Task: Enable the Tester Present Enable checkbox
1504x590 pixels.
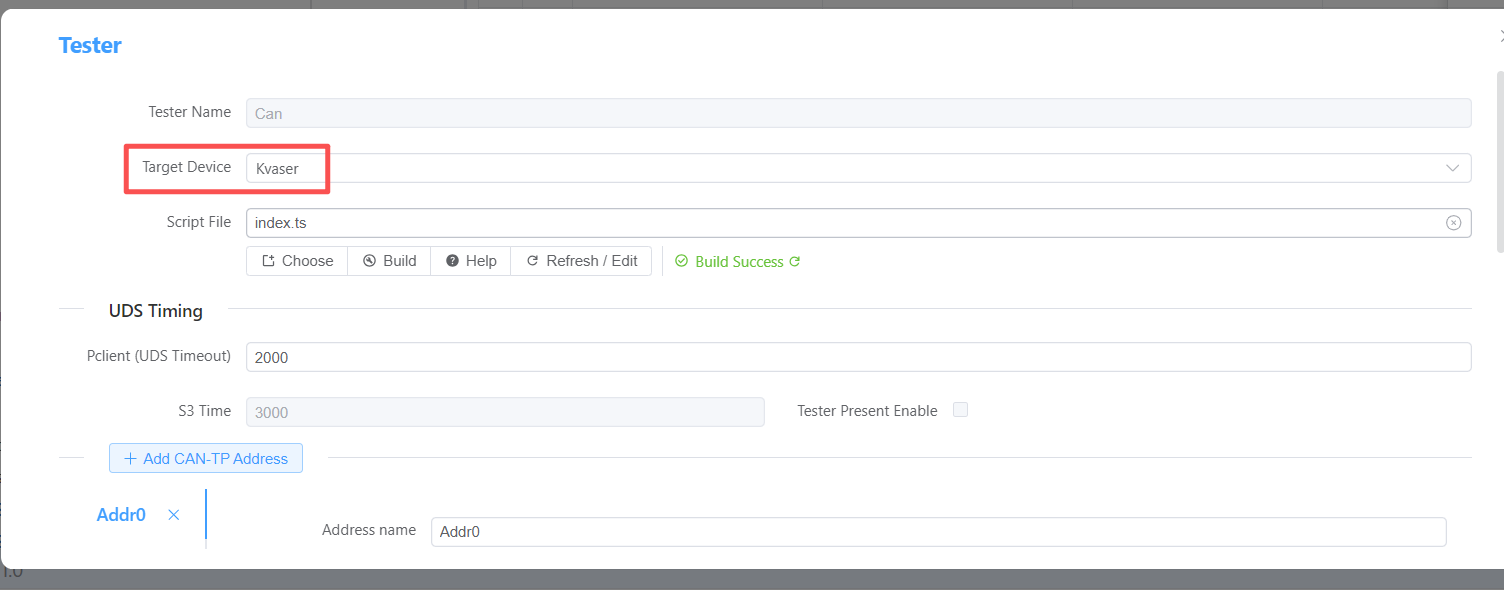Action: point(960,410)
